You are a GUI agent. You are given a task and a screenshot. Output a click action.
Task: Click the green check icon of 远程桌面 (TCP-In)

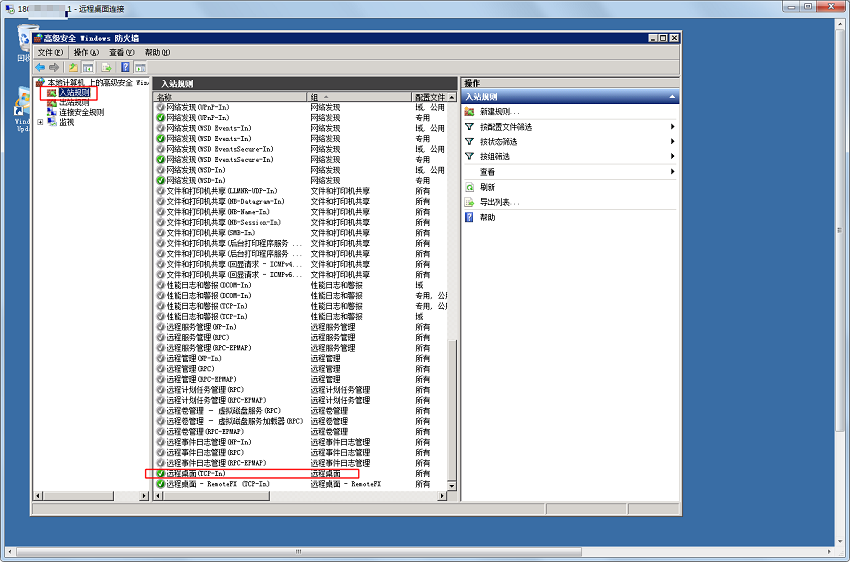160,474
